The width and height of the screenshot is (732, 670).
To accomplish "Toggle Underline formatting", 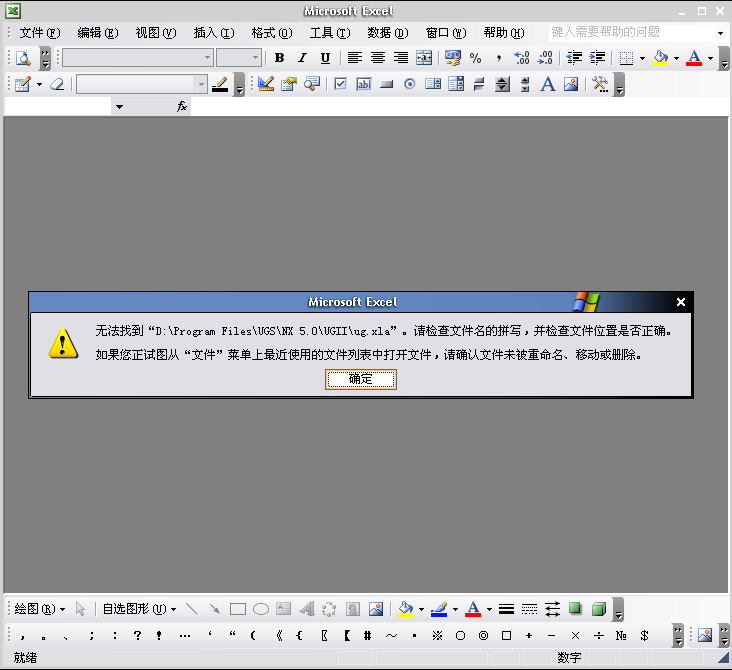I will tap(325, 58).
